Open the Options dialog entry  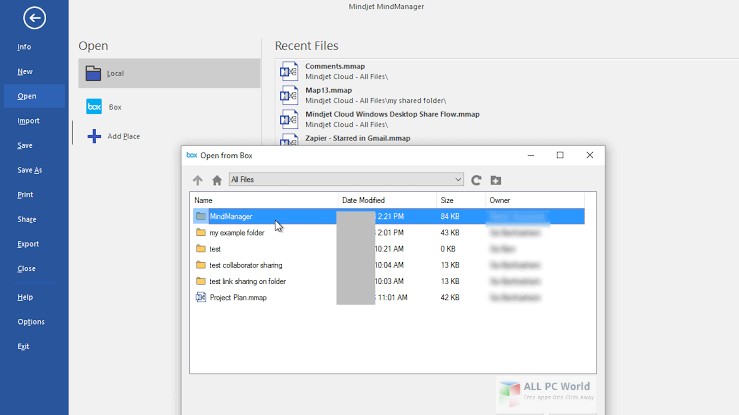coord(31,322)
